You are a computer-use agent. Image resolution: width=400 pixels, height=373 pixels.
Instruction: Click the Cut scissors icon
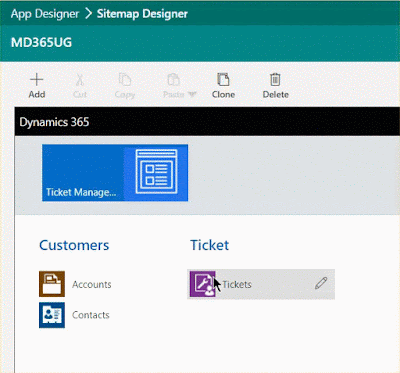(80, 80)
